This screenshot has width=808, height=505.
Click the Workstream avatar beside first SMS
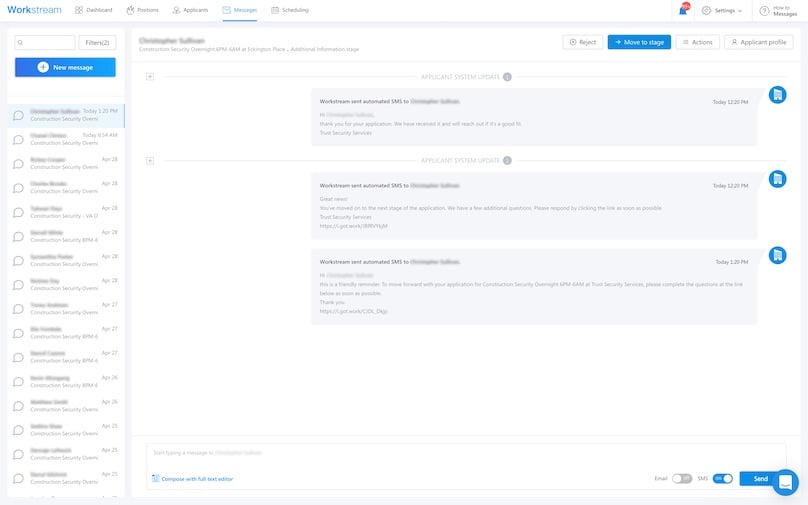(777, 94)
